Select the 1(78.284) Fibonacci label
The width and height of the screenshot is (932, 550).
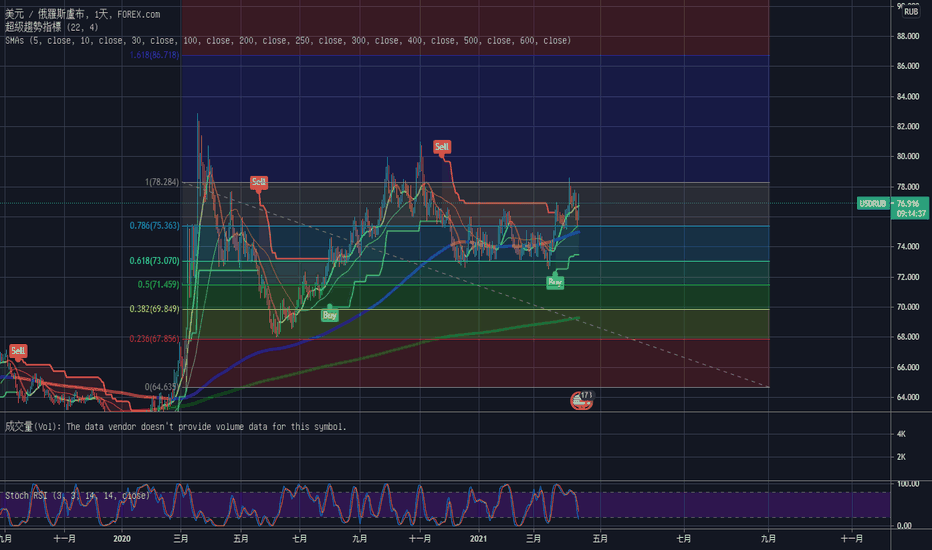coord(162,182)
